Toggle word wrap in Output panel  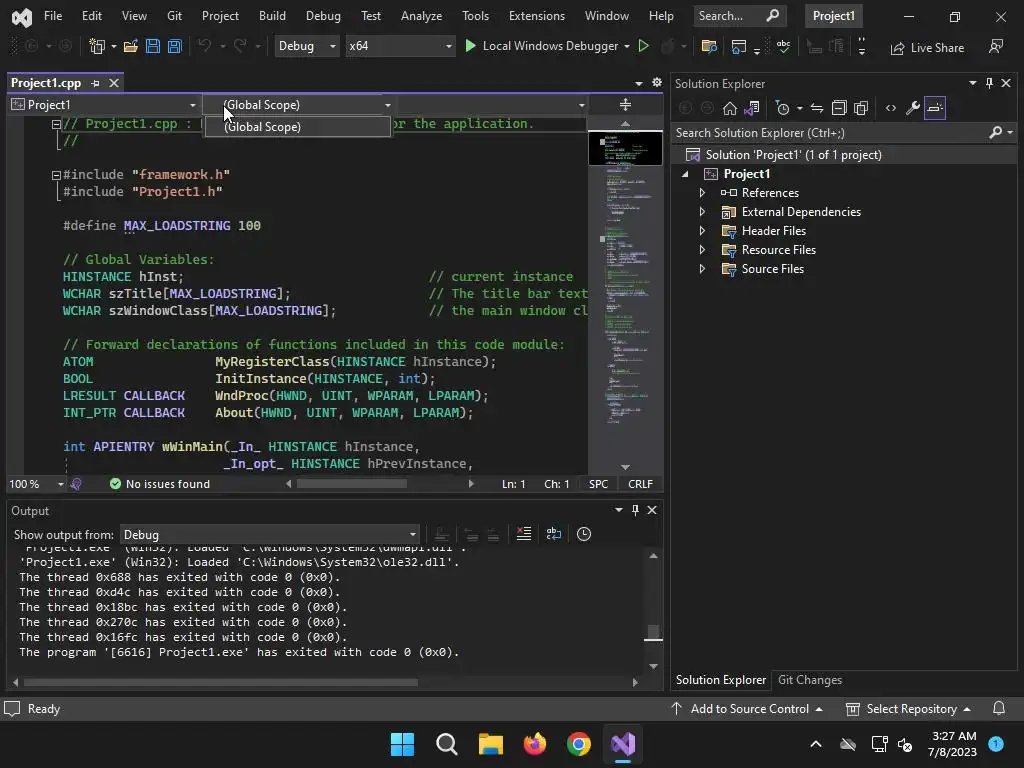[x=554, y=534]
